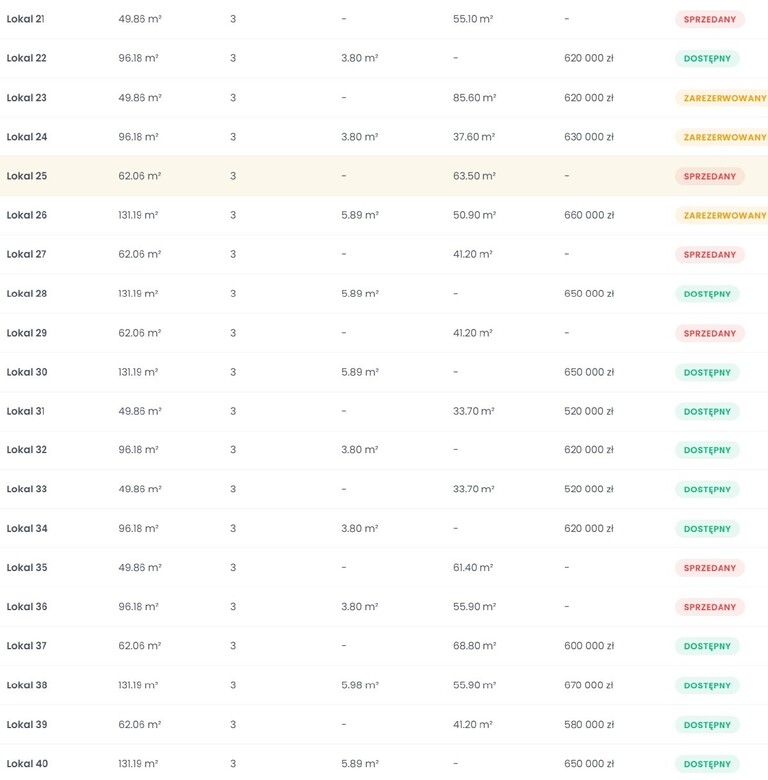Open the Lokal 21 listing
Image resolution: width=768 pixels, height=780 pixels.
[x=25, y=19]
